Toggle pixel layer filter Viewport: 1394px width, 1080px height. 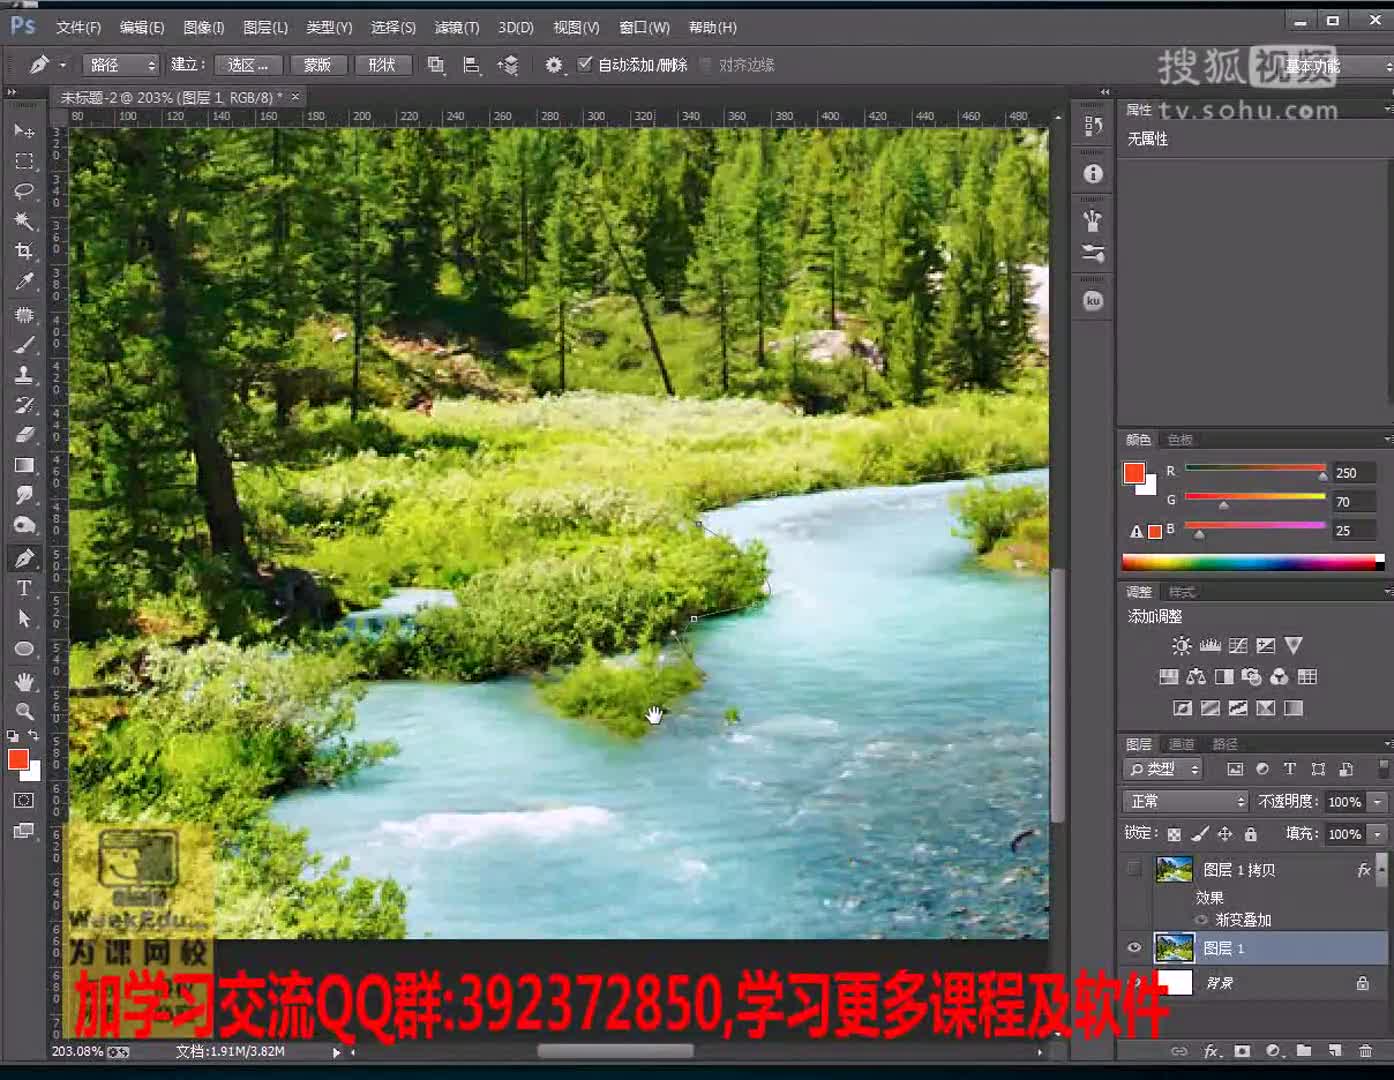tap(1235, 769)
